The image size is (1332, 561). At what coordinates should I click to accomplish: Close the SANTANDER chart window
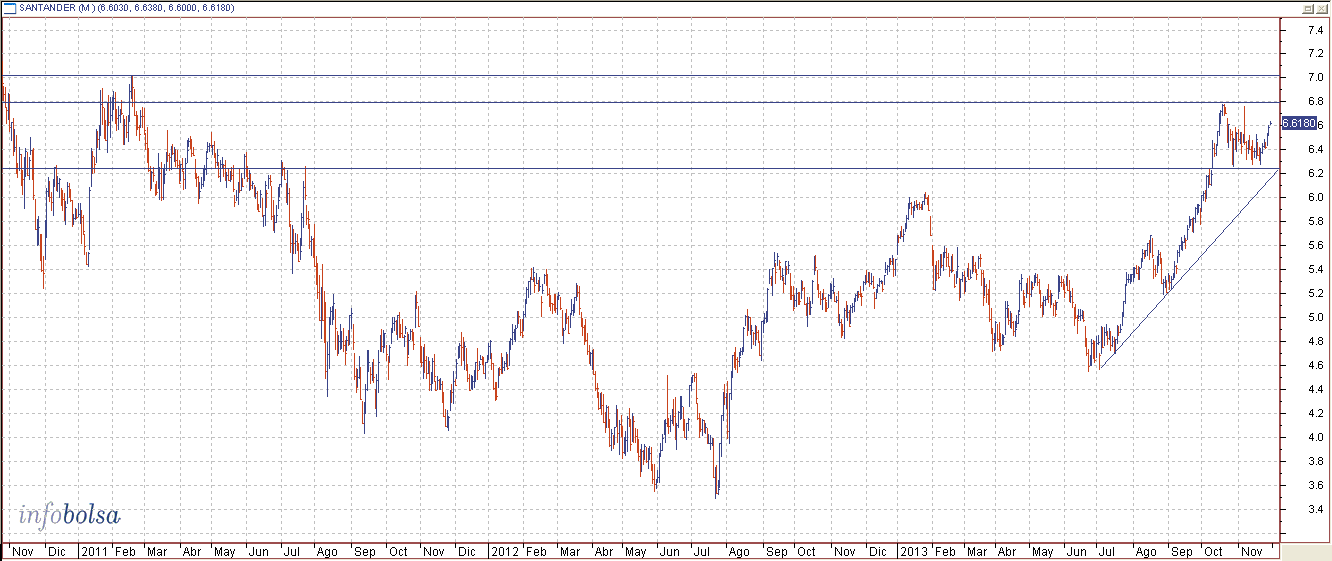coord(1321,8)
